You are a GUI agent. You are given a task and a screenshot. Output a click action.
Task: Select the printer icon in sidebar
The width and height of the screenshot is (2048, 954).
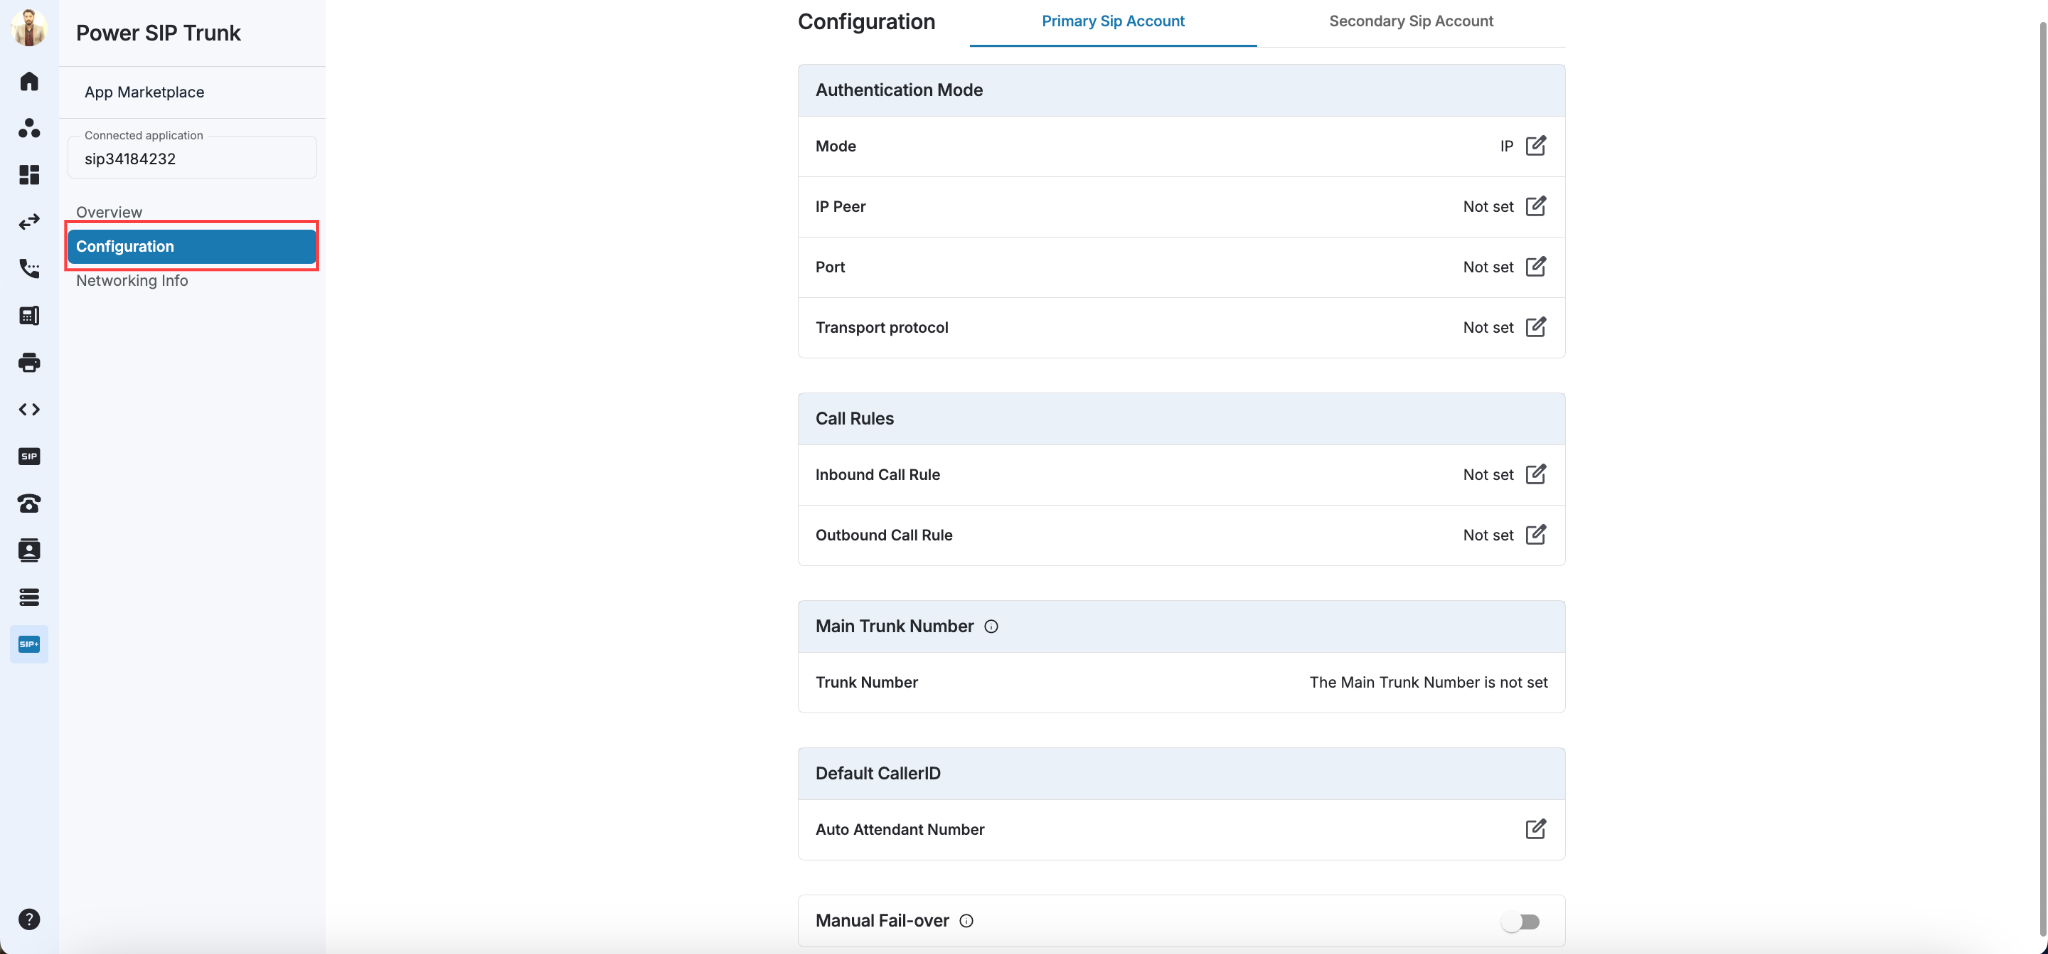tap(29, 363)
